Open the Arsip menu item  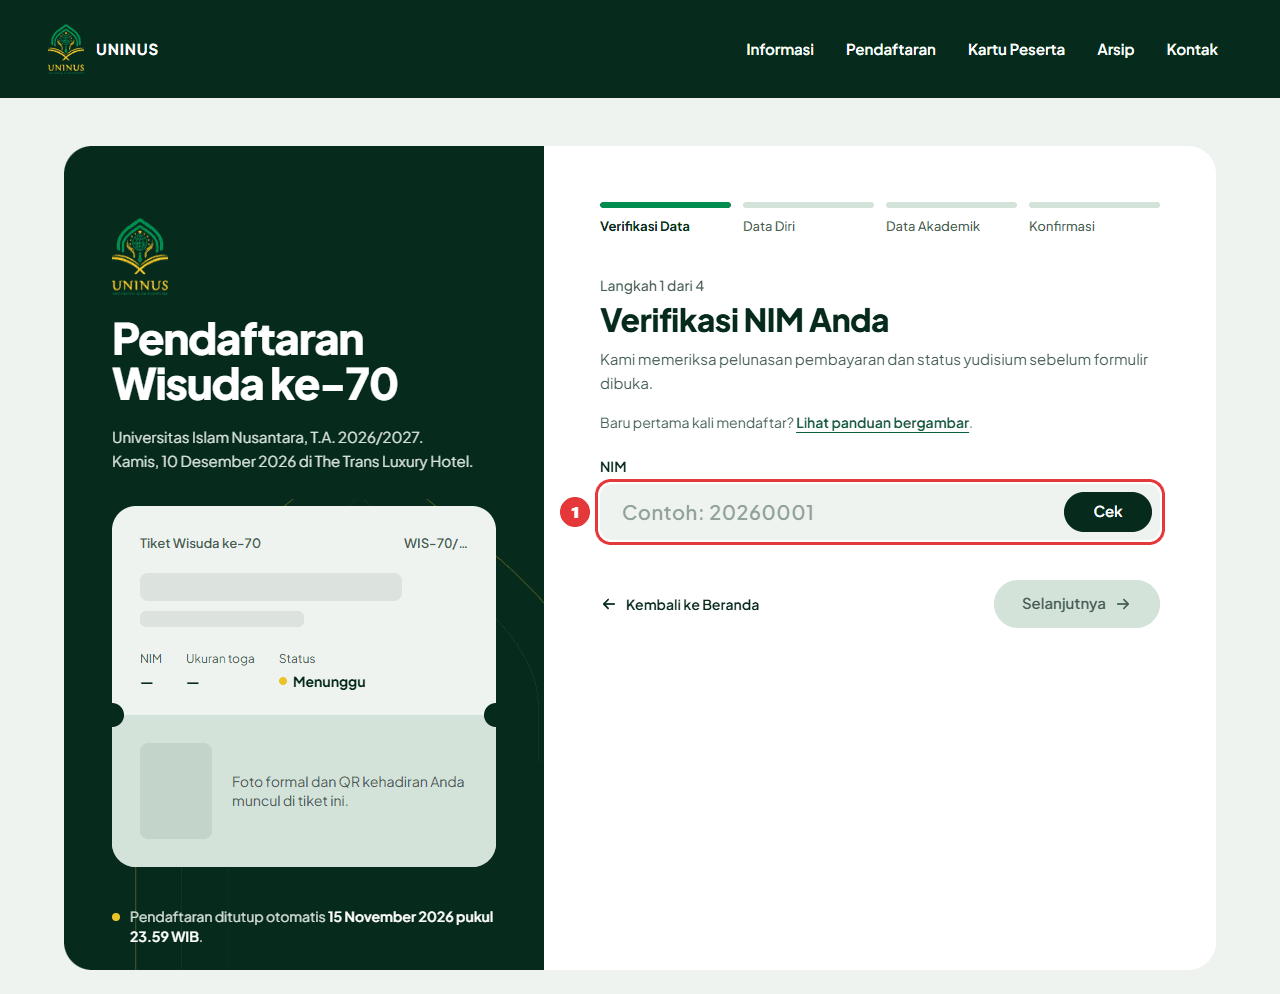(x=1115, y=50)
